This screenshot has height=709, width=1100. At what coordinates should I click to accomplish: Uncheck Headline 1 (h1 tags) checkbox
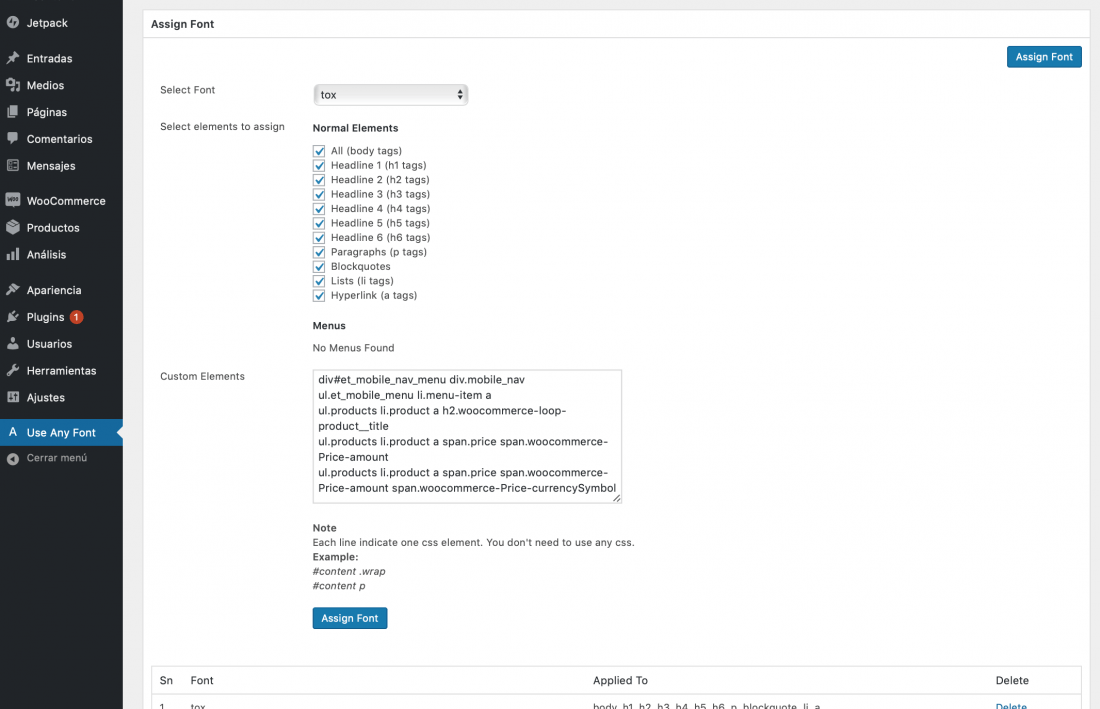319,166
